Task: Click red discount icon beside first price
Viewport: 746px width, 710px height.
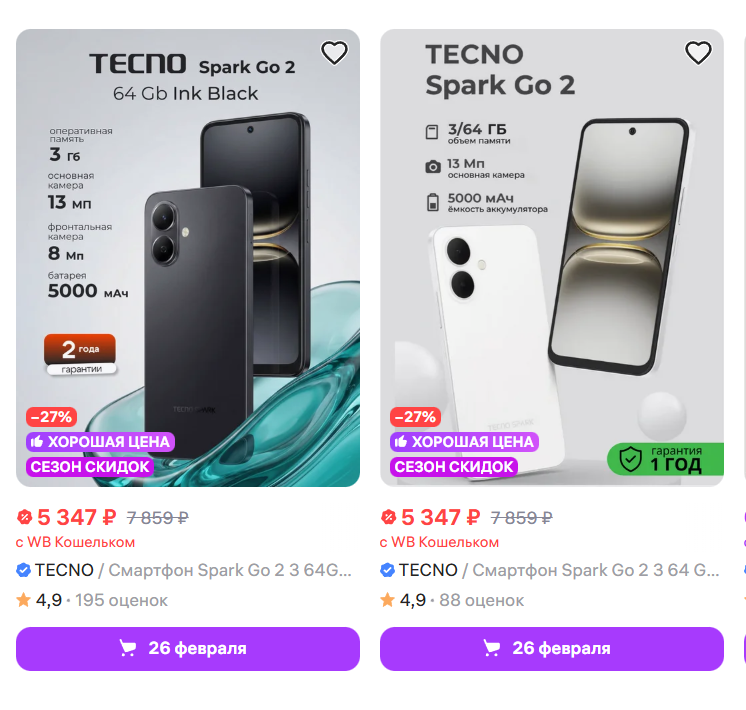Action: click(25, 517)
